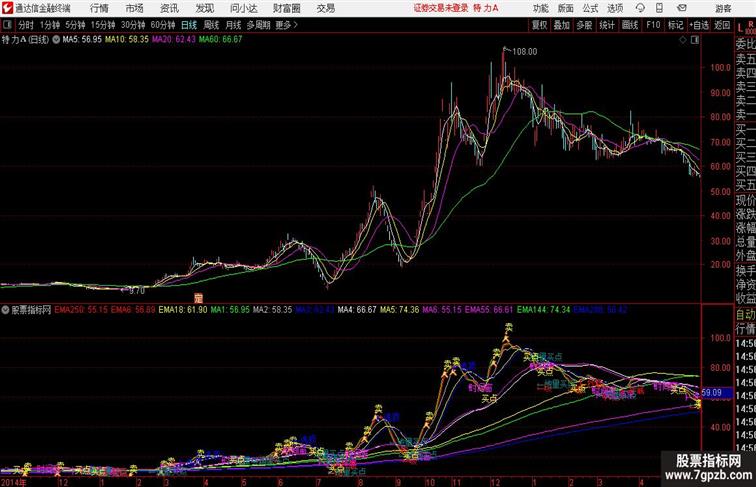Viewport: 756px width, 487px height.
Task: Switch to the 1分钟 period tab
Action: coord(50,25)
